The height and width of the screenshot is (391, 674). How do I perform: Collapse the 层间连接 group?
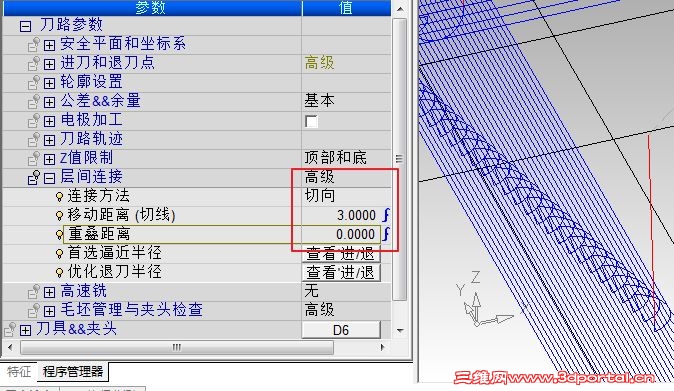(x=49, y=178)
